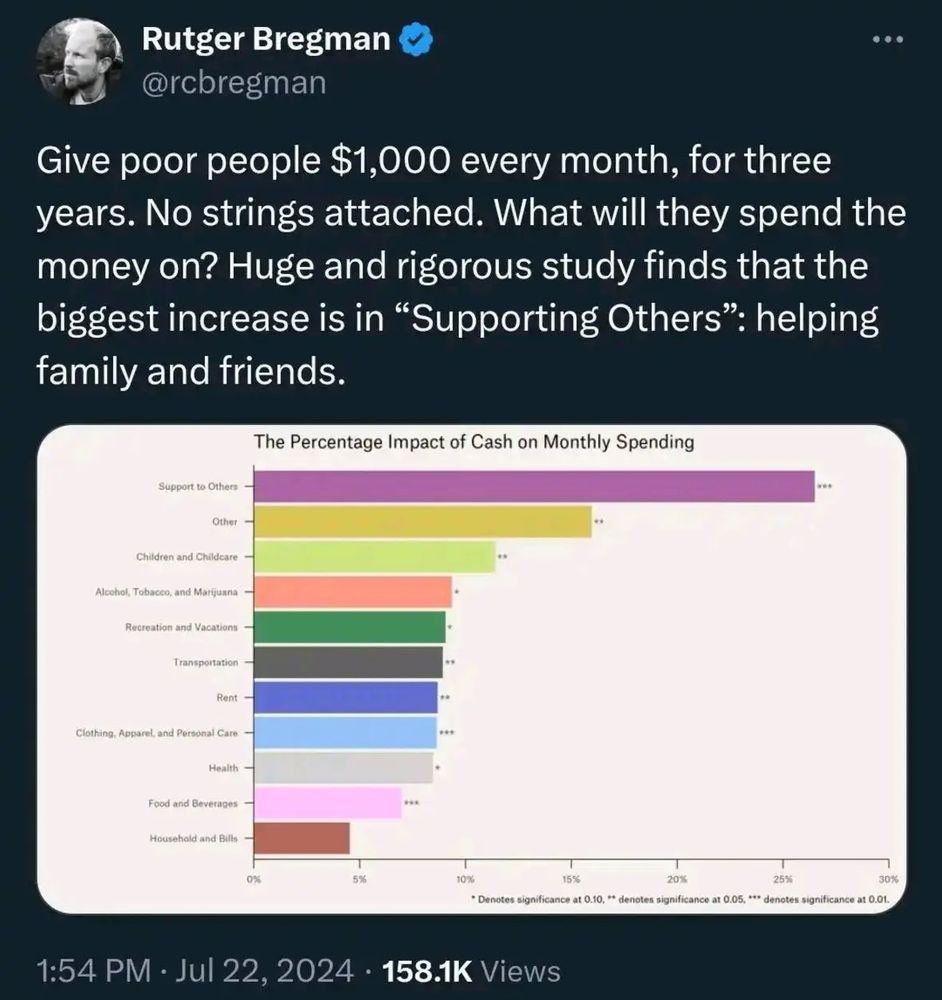Open the @rcbregman handle link
The height and width of the screenshot is (1000, 942).
point(234,82)
